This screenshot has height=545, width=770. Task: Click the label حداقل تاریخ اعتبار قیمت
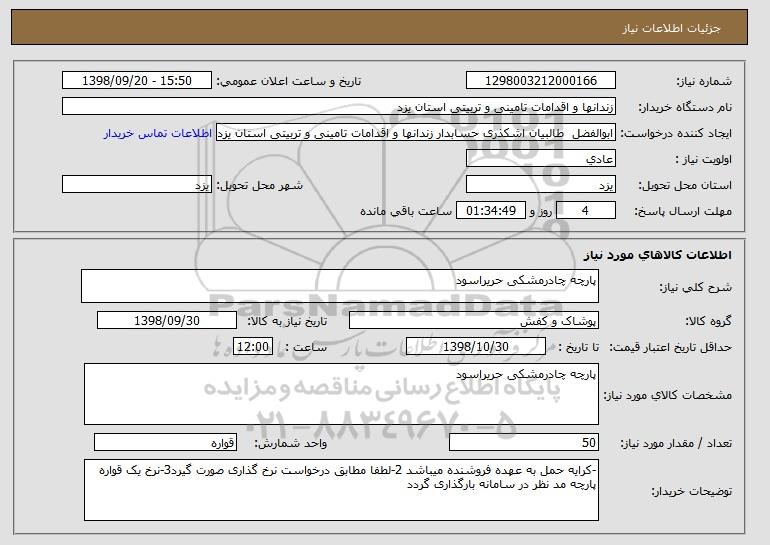coord(671,347)
